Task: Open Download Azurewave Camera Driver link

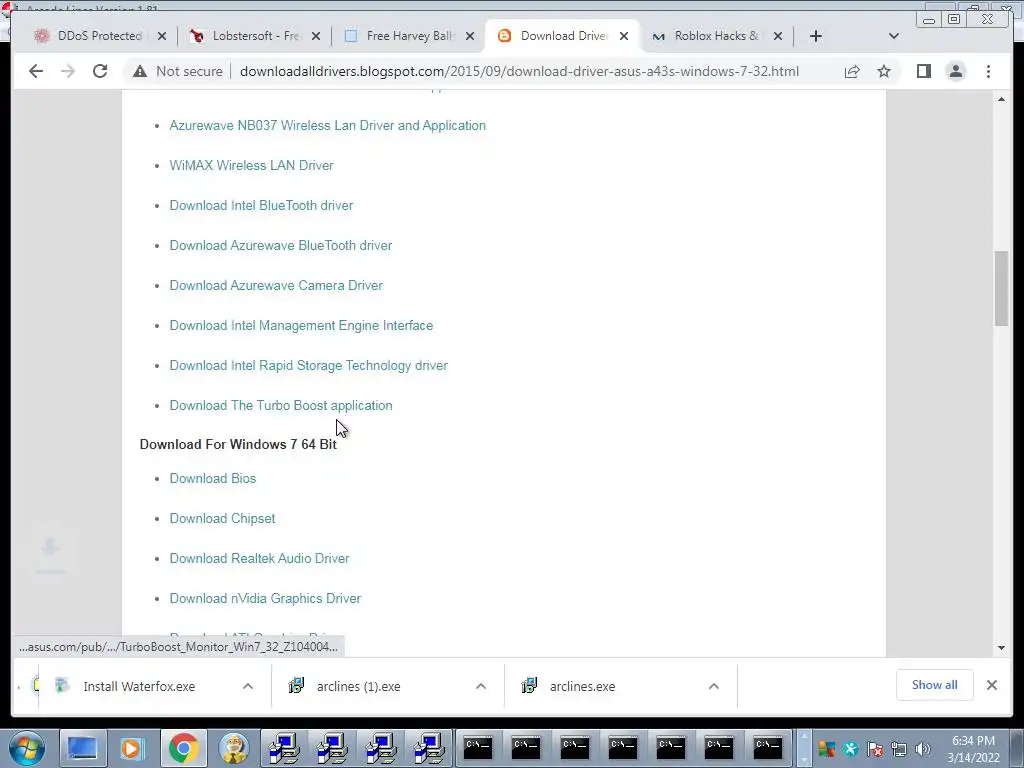Action: (x=276, y=285)
